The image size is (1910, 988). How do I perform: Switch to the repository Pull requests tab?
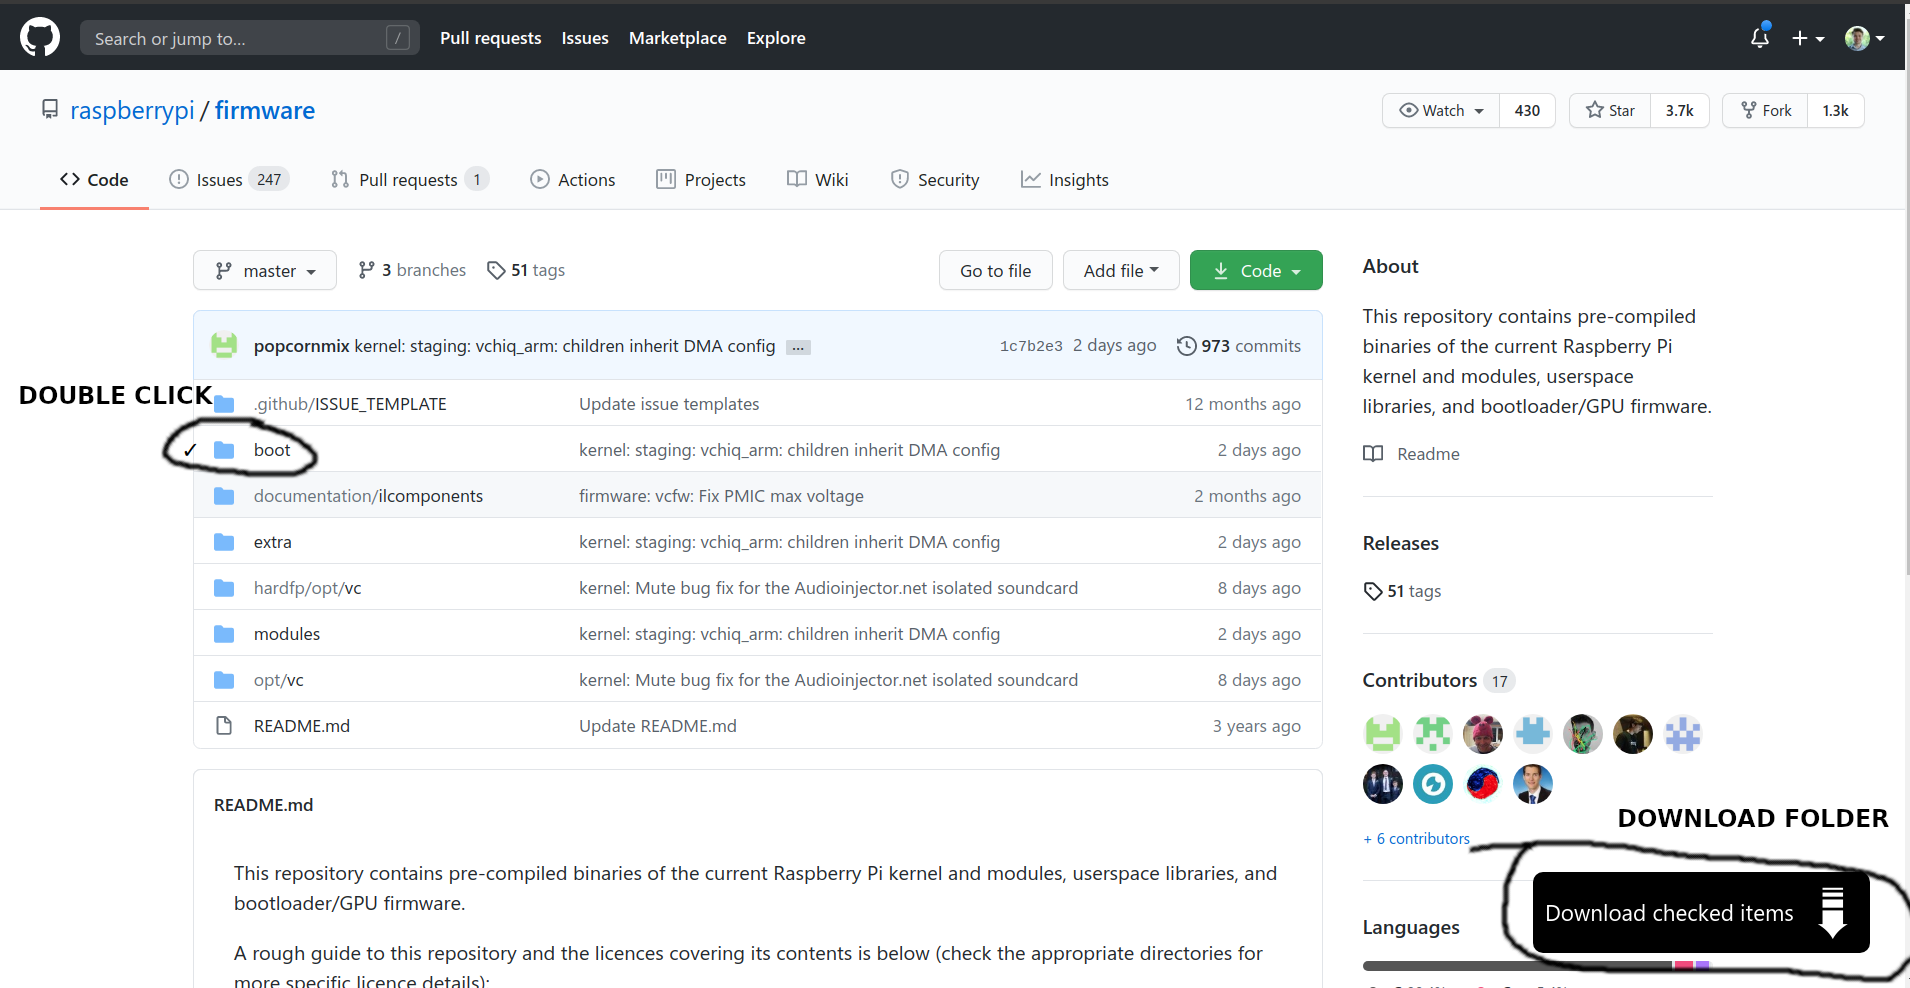[409, 180]
